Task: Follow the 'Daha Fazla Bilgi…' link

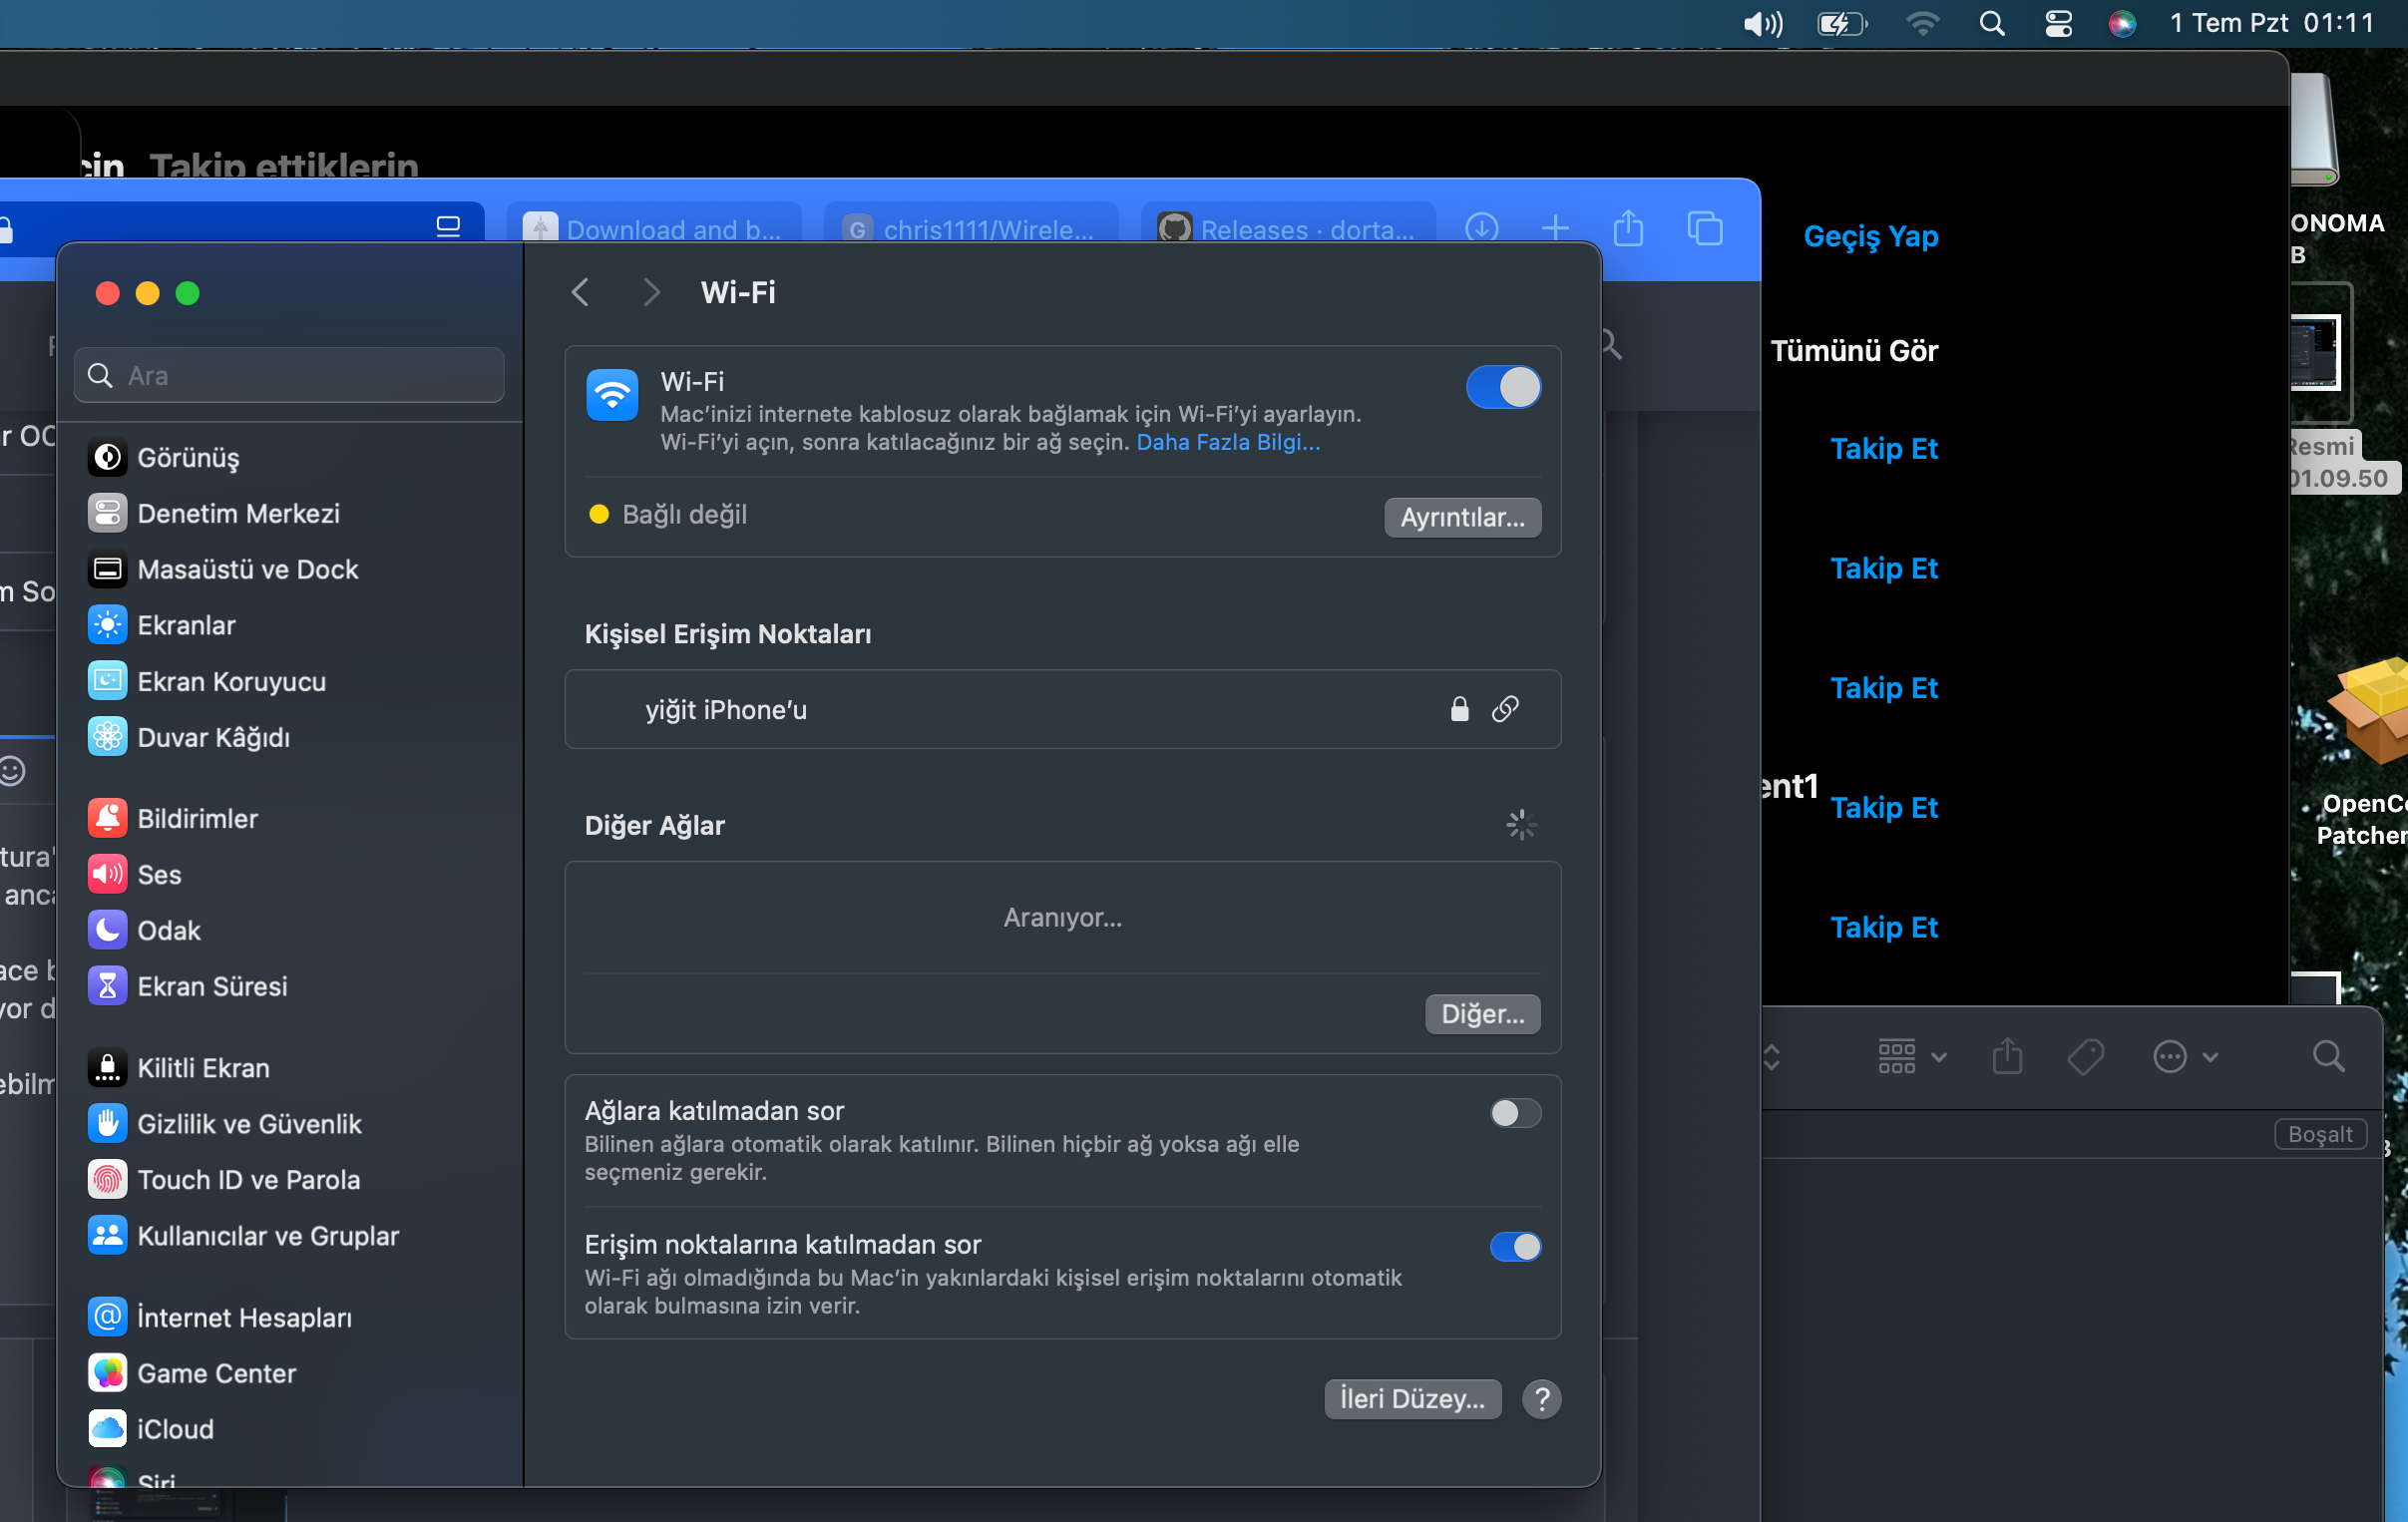Action: click(1228, 442)
